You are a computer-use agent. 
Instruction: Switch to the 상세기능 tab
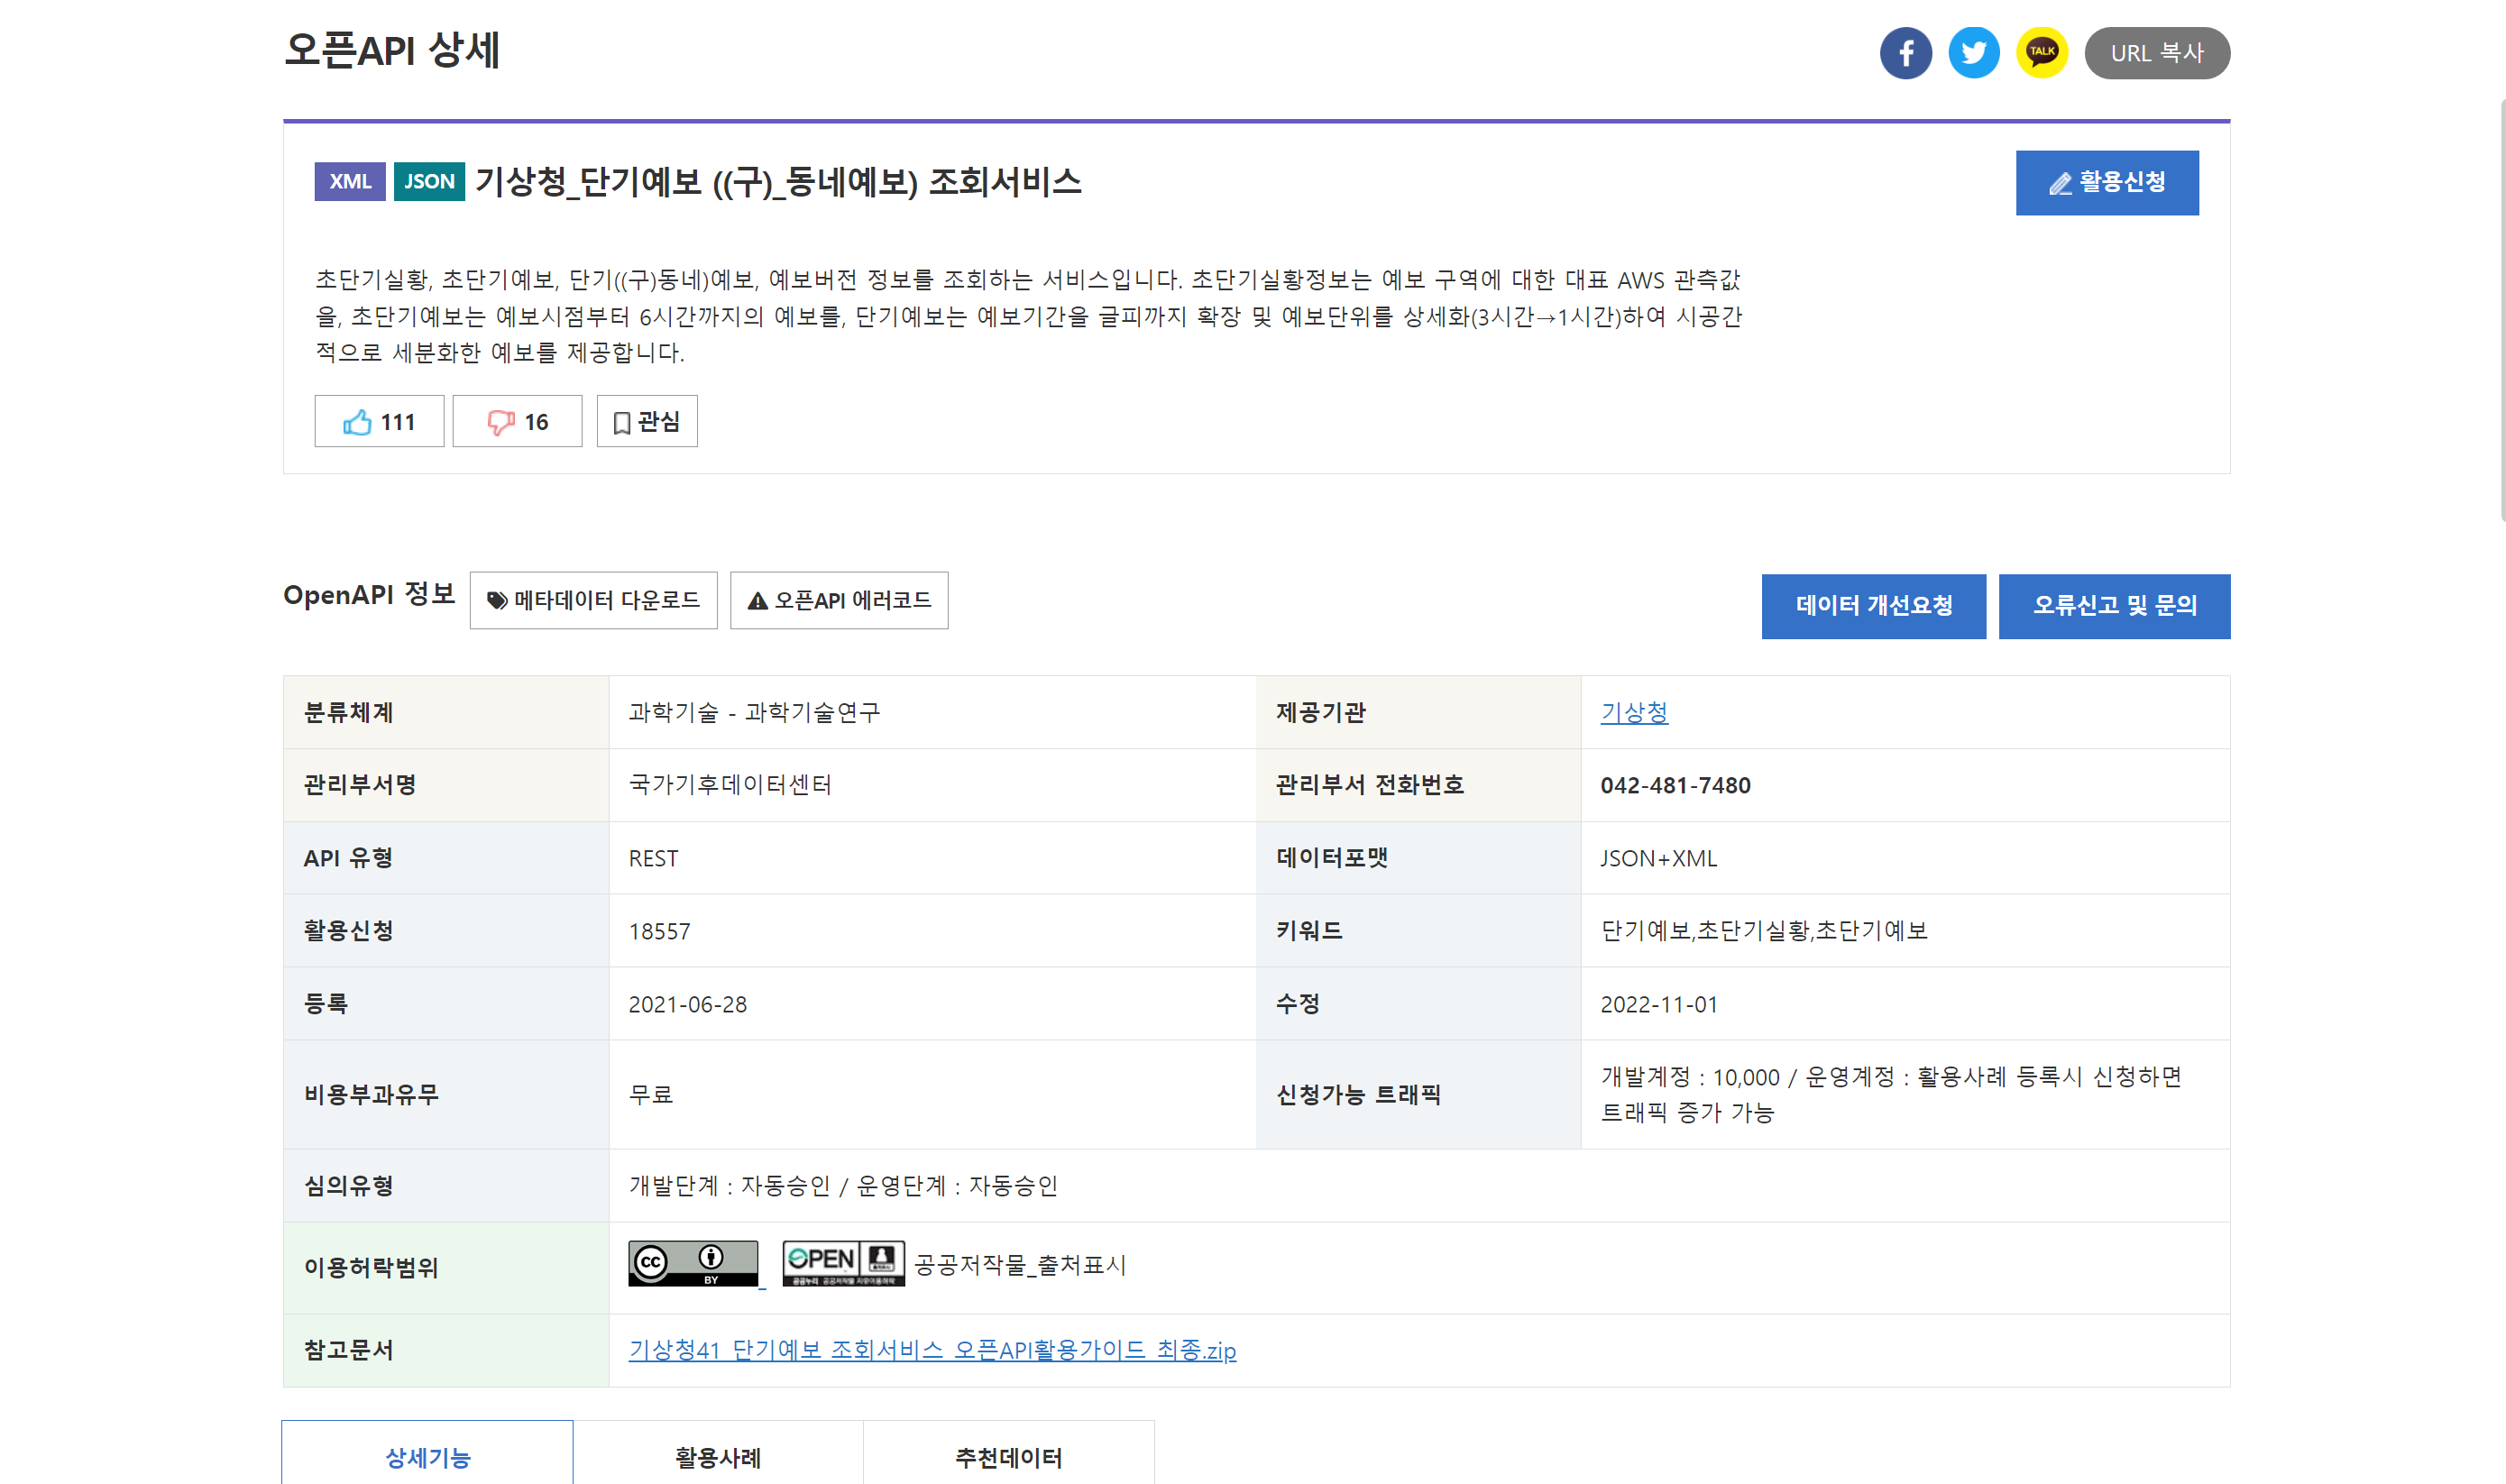[x=427, y=1456]
